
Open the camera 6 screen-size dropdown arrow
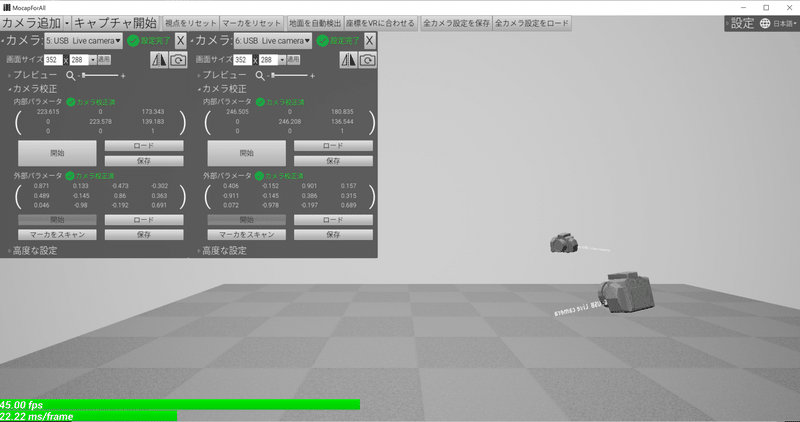click(282, 60)
